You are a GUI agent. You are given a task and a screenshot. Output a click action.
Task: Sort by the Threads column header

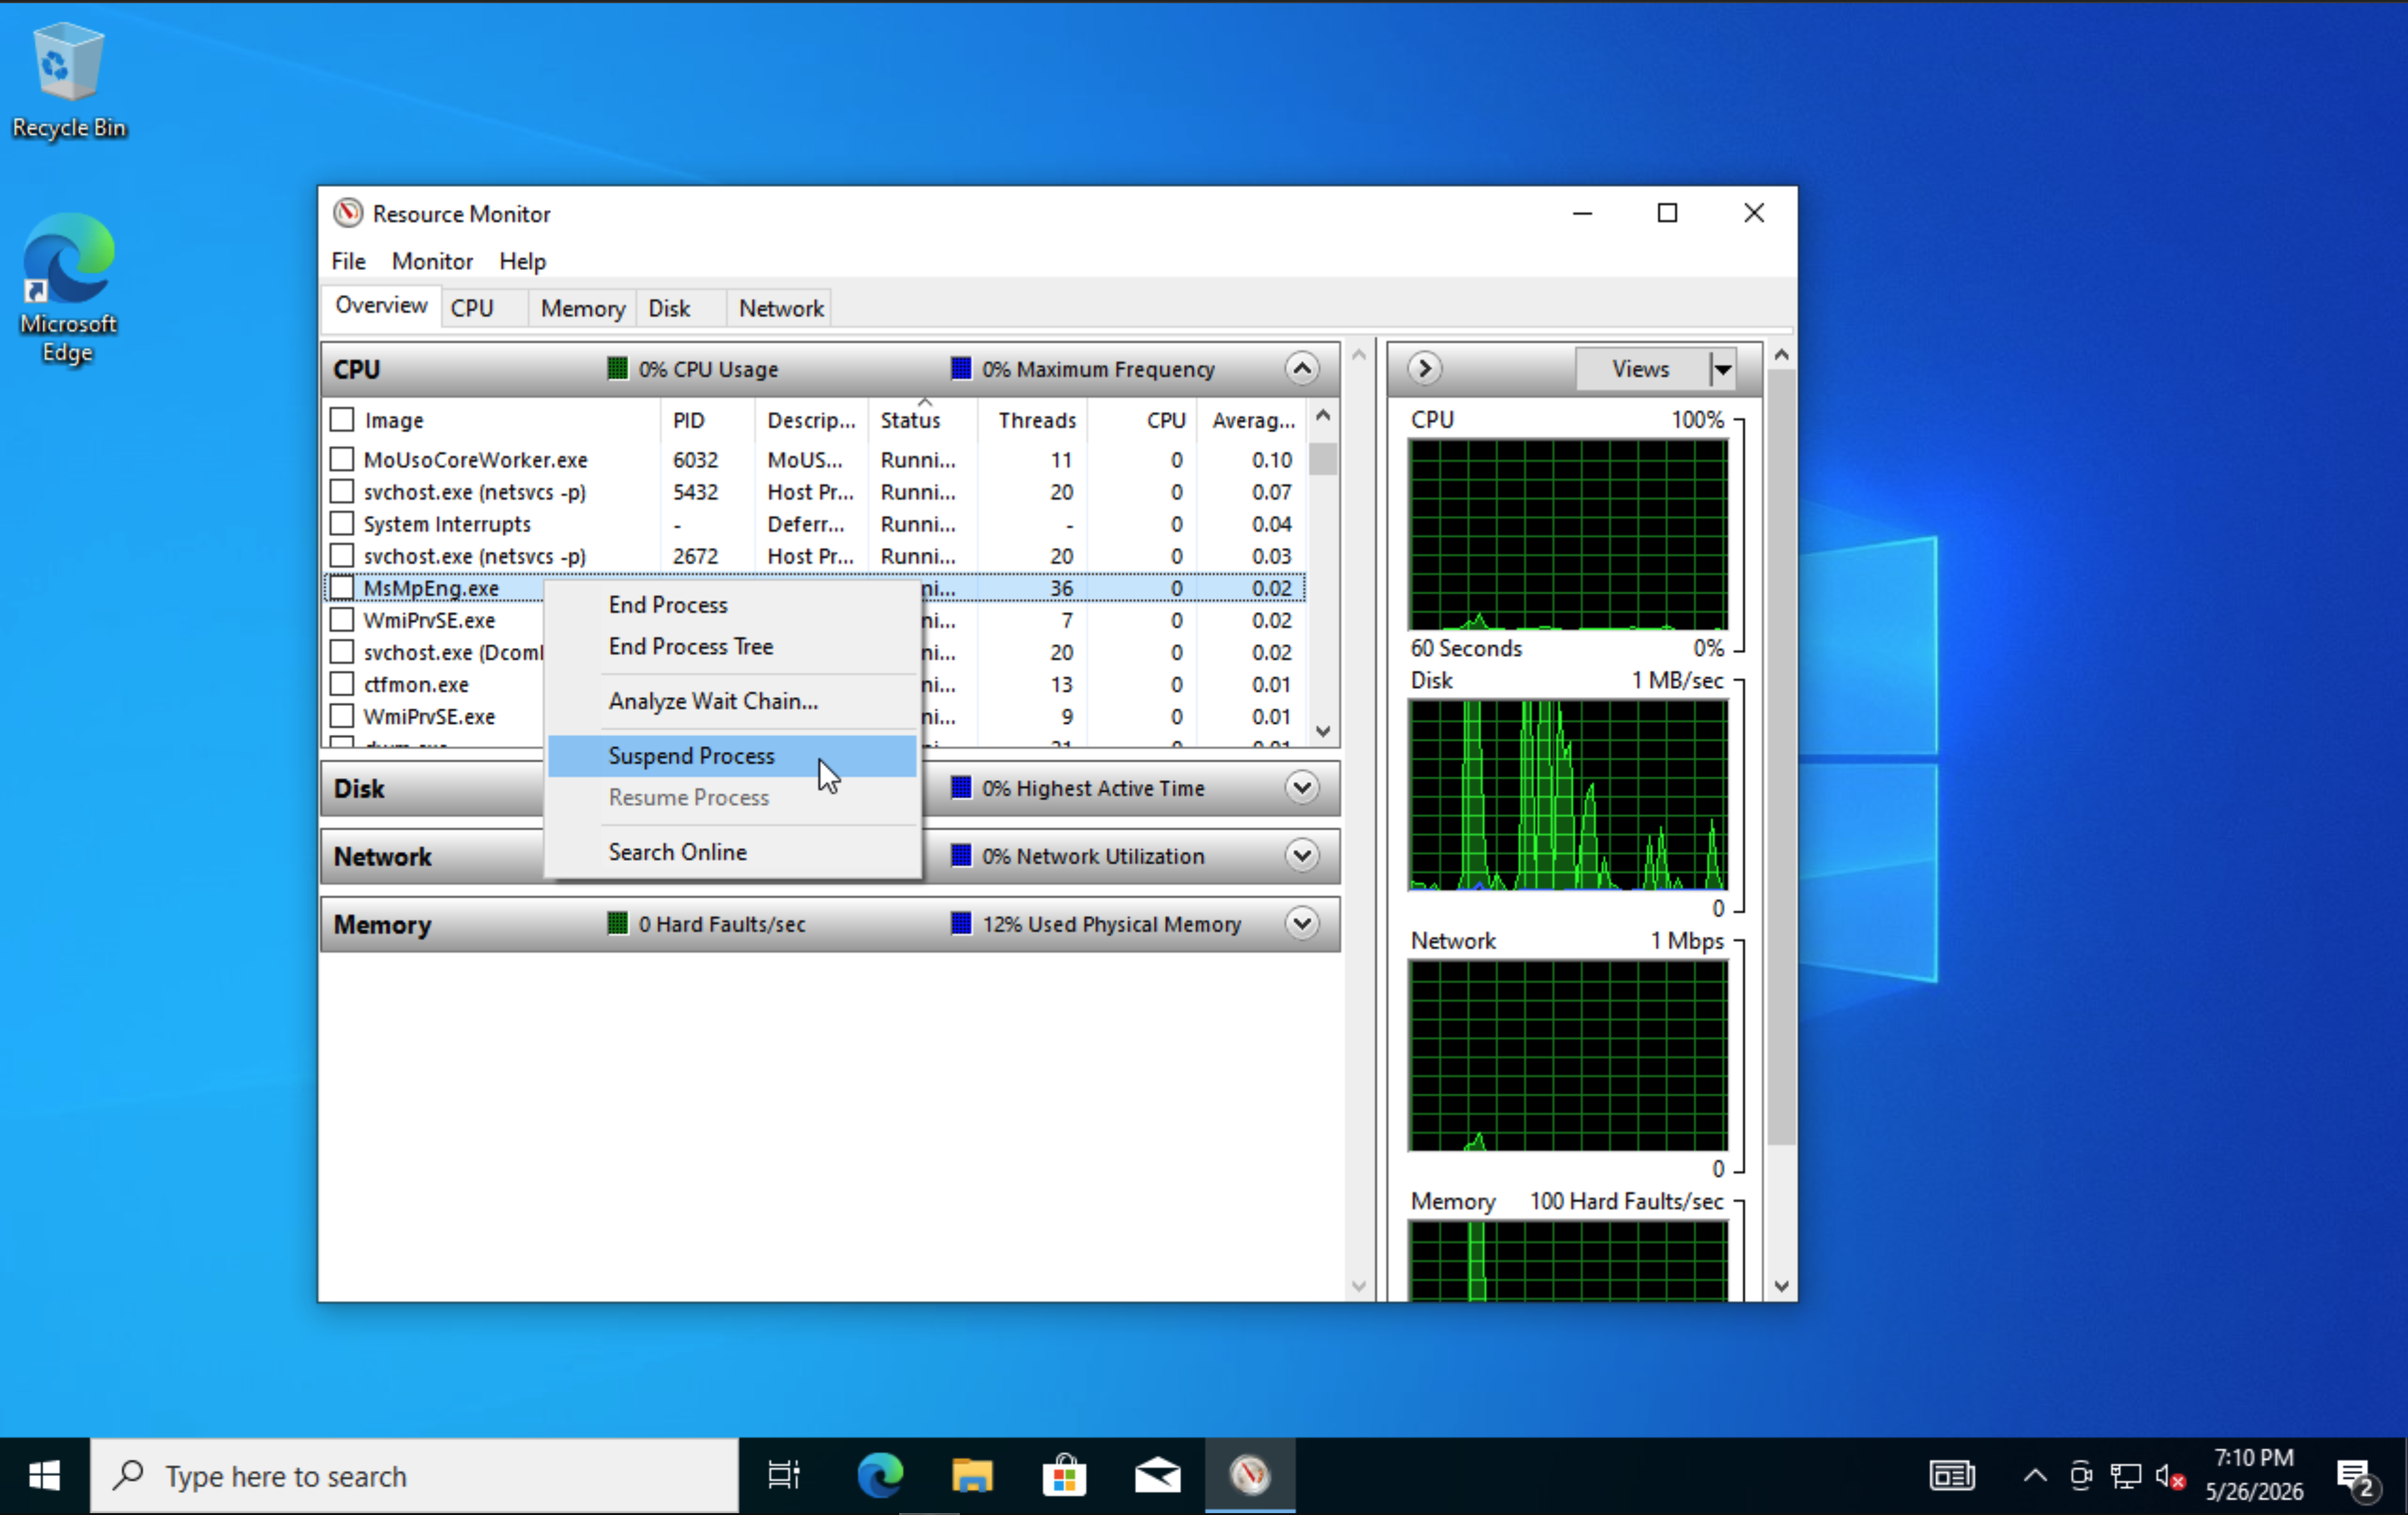coord(1033,420)
